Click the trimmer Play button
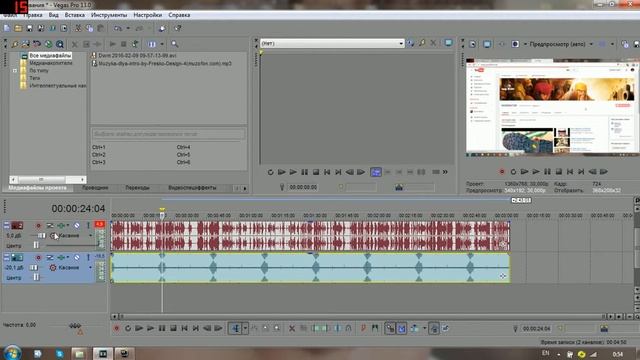 [293, 172]
